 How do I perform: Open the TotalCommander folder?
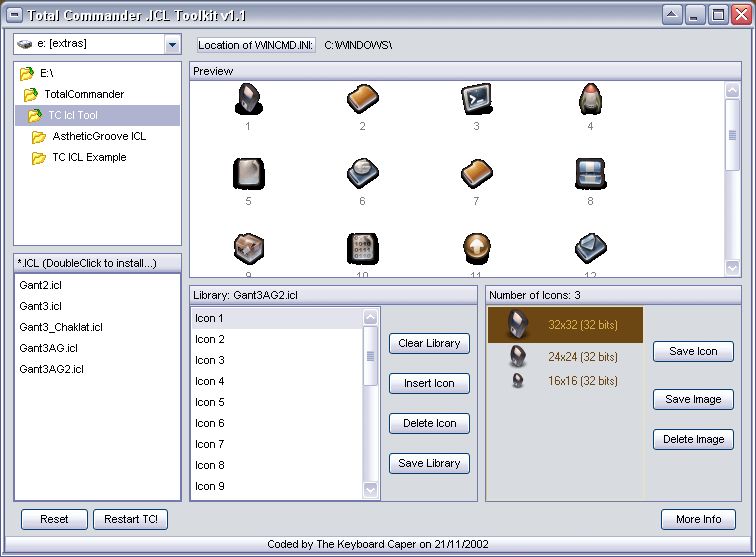pyautogui.click(x=84, y=95)
